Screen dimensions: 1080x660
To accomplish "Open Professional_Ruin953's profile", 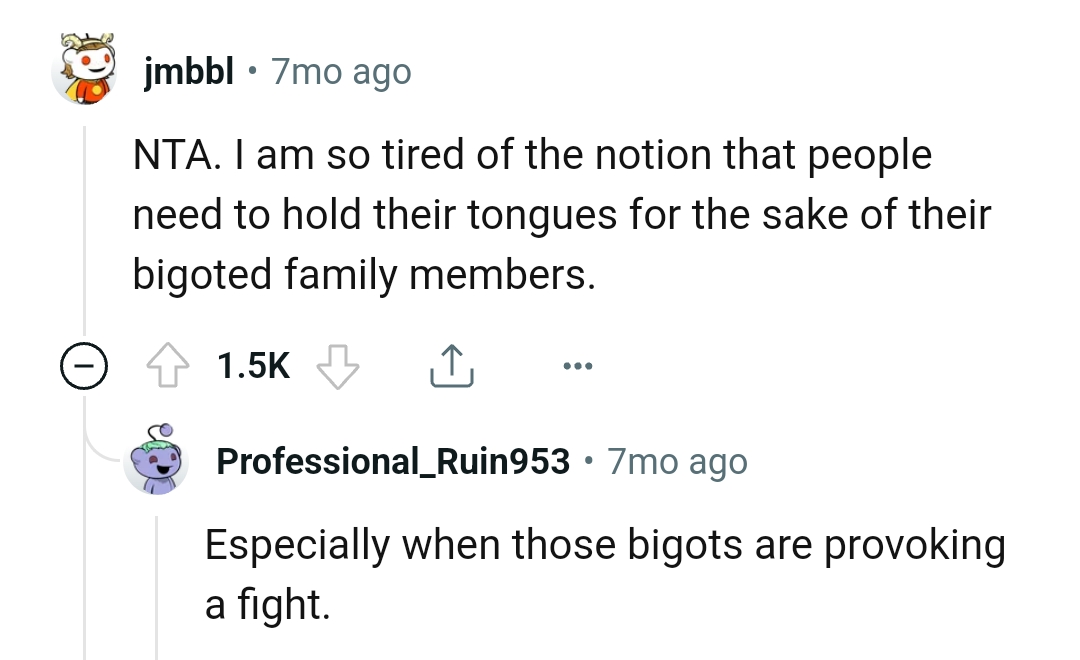I will pos(392,460).
